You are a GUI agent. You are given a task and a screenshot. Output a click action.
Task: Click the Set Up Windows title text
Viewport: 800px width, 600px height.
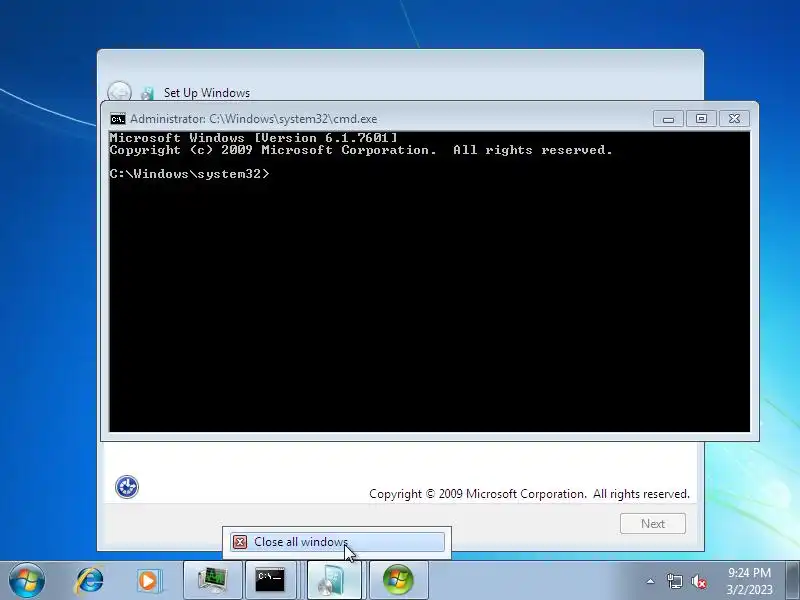207,93
